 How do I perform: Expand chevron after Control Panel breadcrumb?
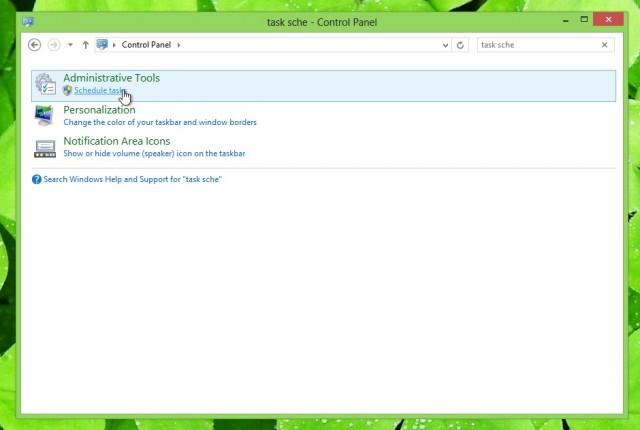tap(179, 45)
